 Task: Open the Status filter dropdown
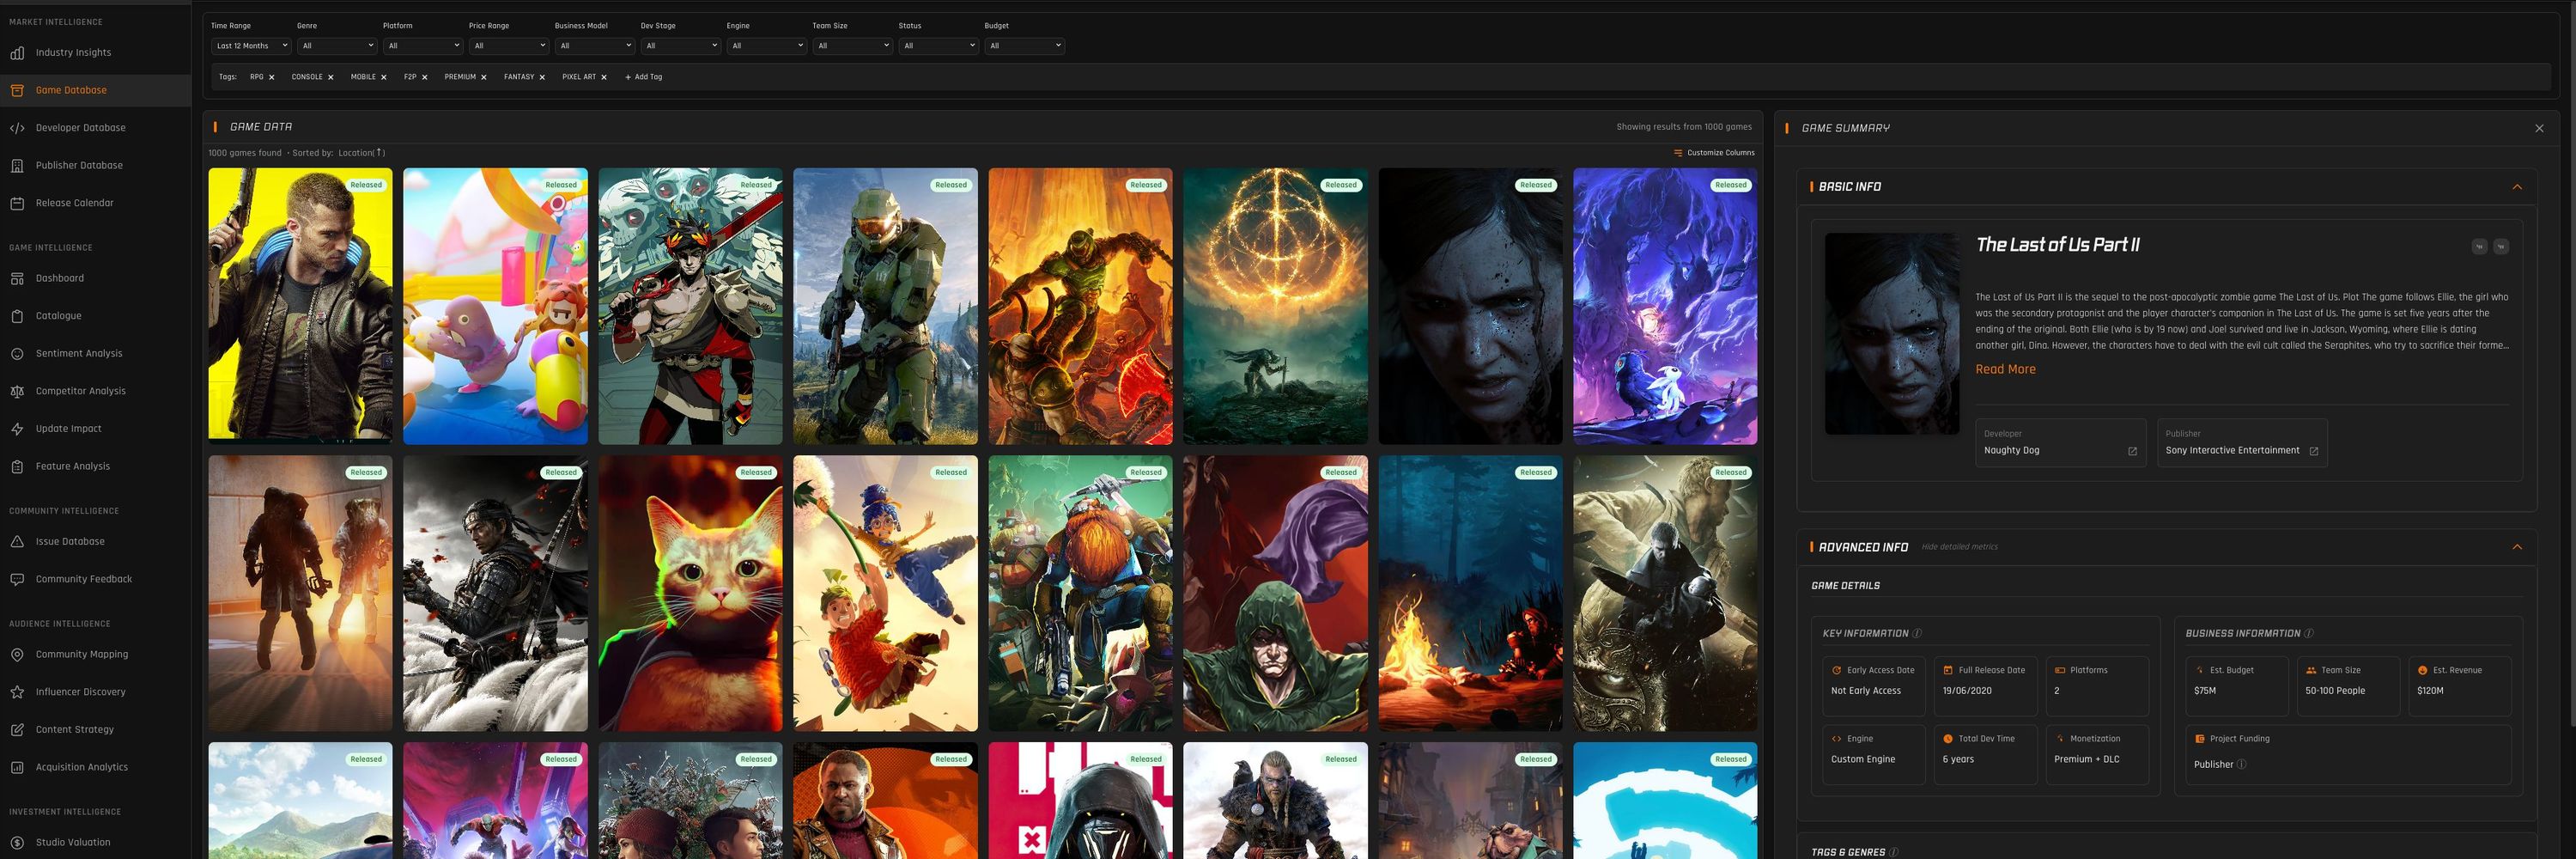[938, 46]
